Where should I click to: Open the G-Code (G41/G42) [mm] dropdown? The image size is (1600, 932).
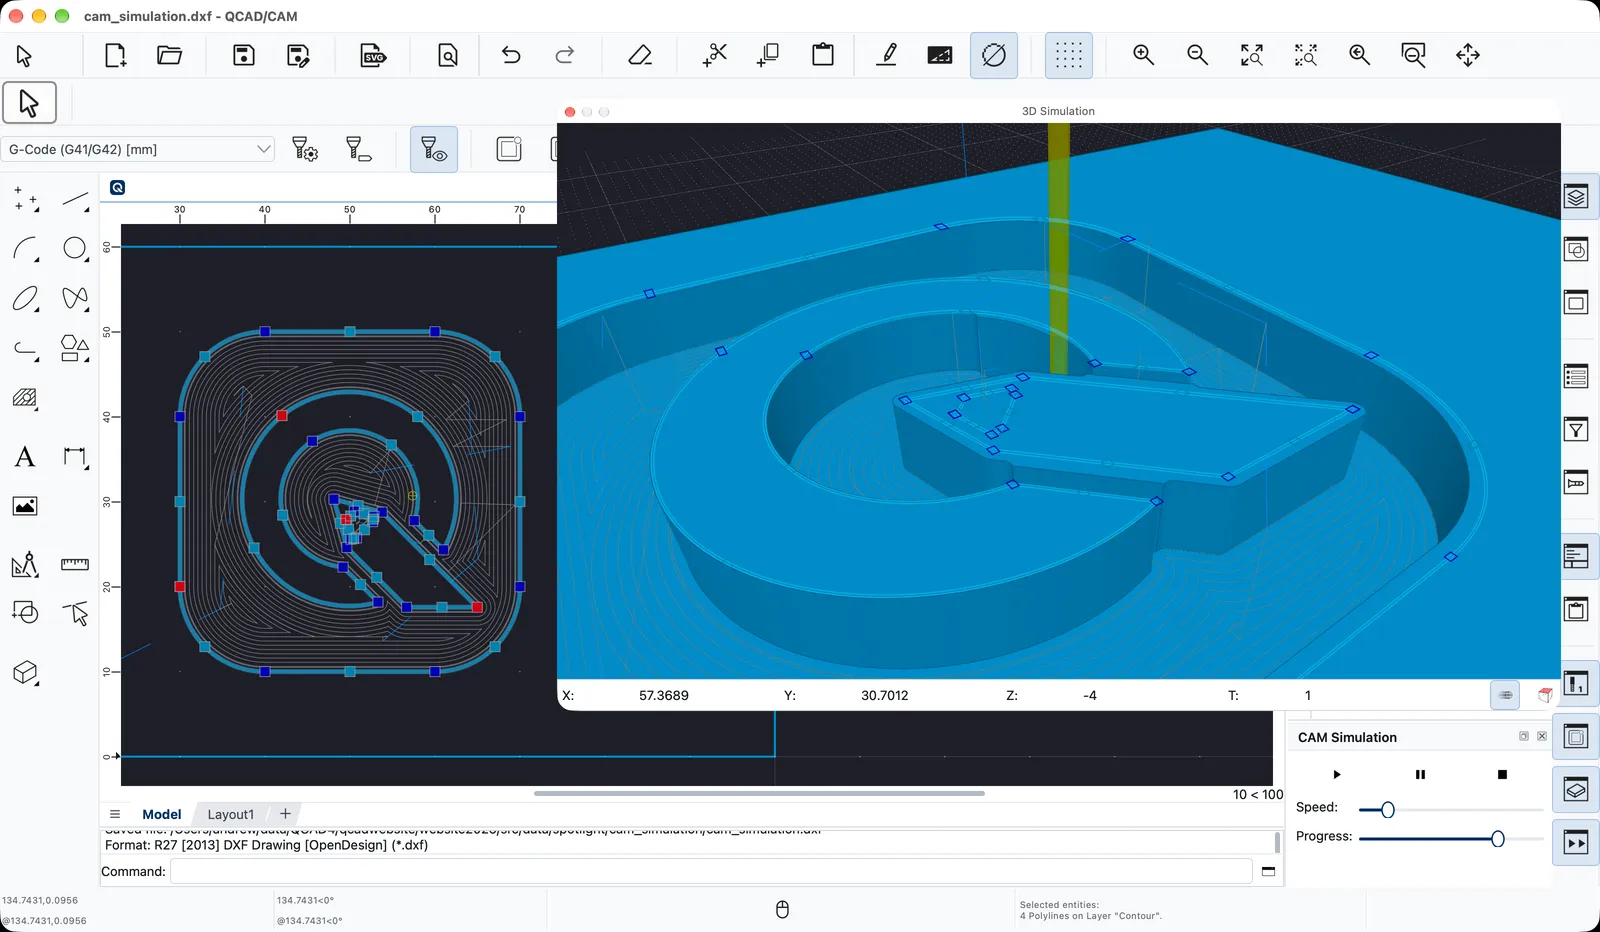[138, 149]
